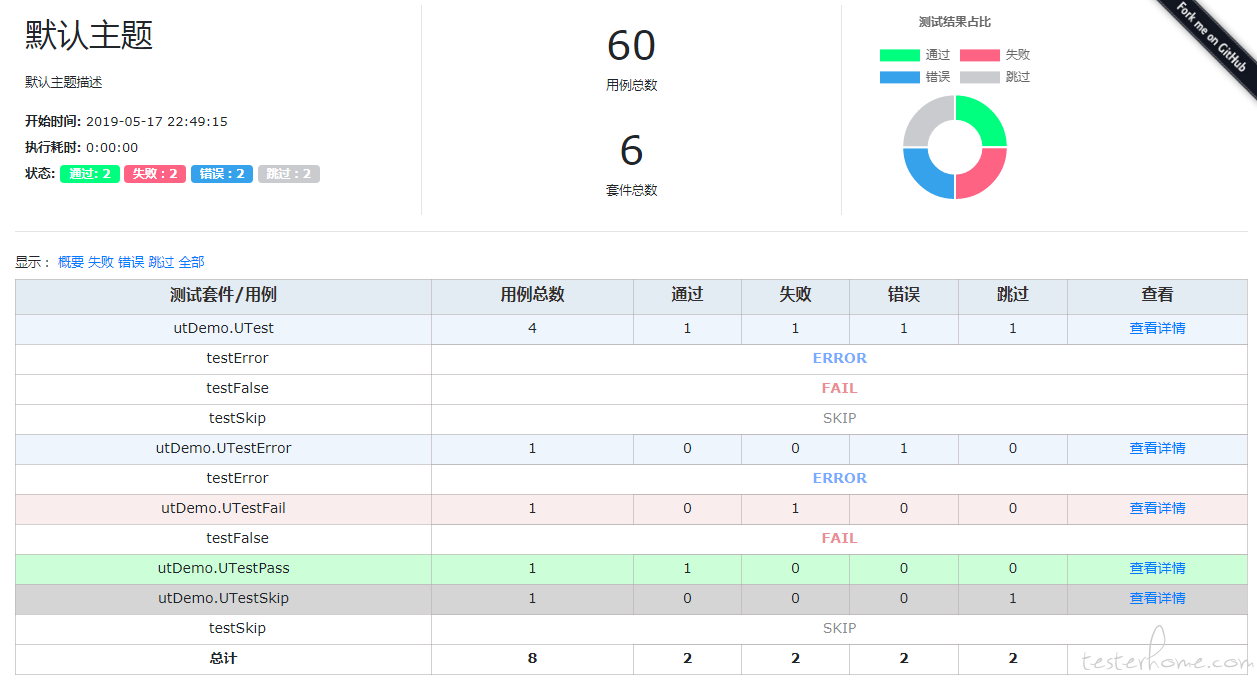Click the 查看 column header

(x=1157, y=295)
